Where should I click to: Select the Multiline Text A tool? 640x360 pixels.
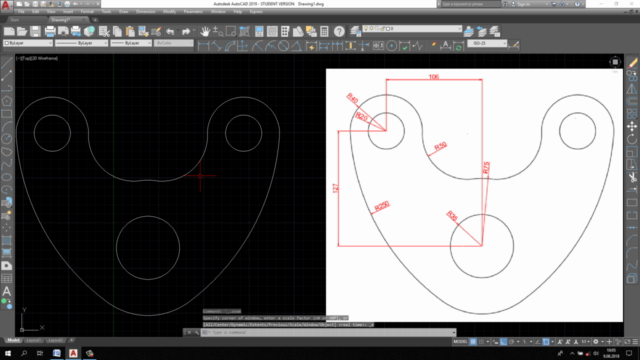click(7, 291)
